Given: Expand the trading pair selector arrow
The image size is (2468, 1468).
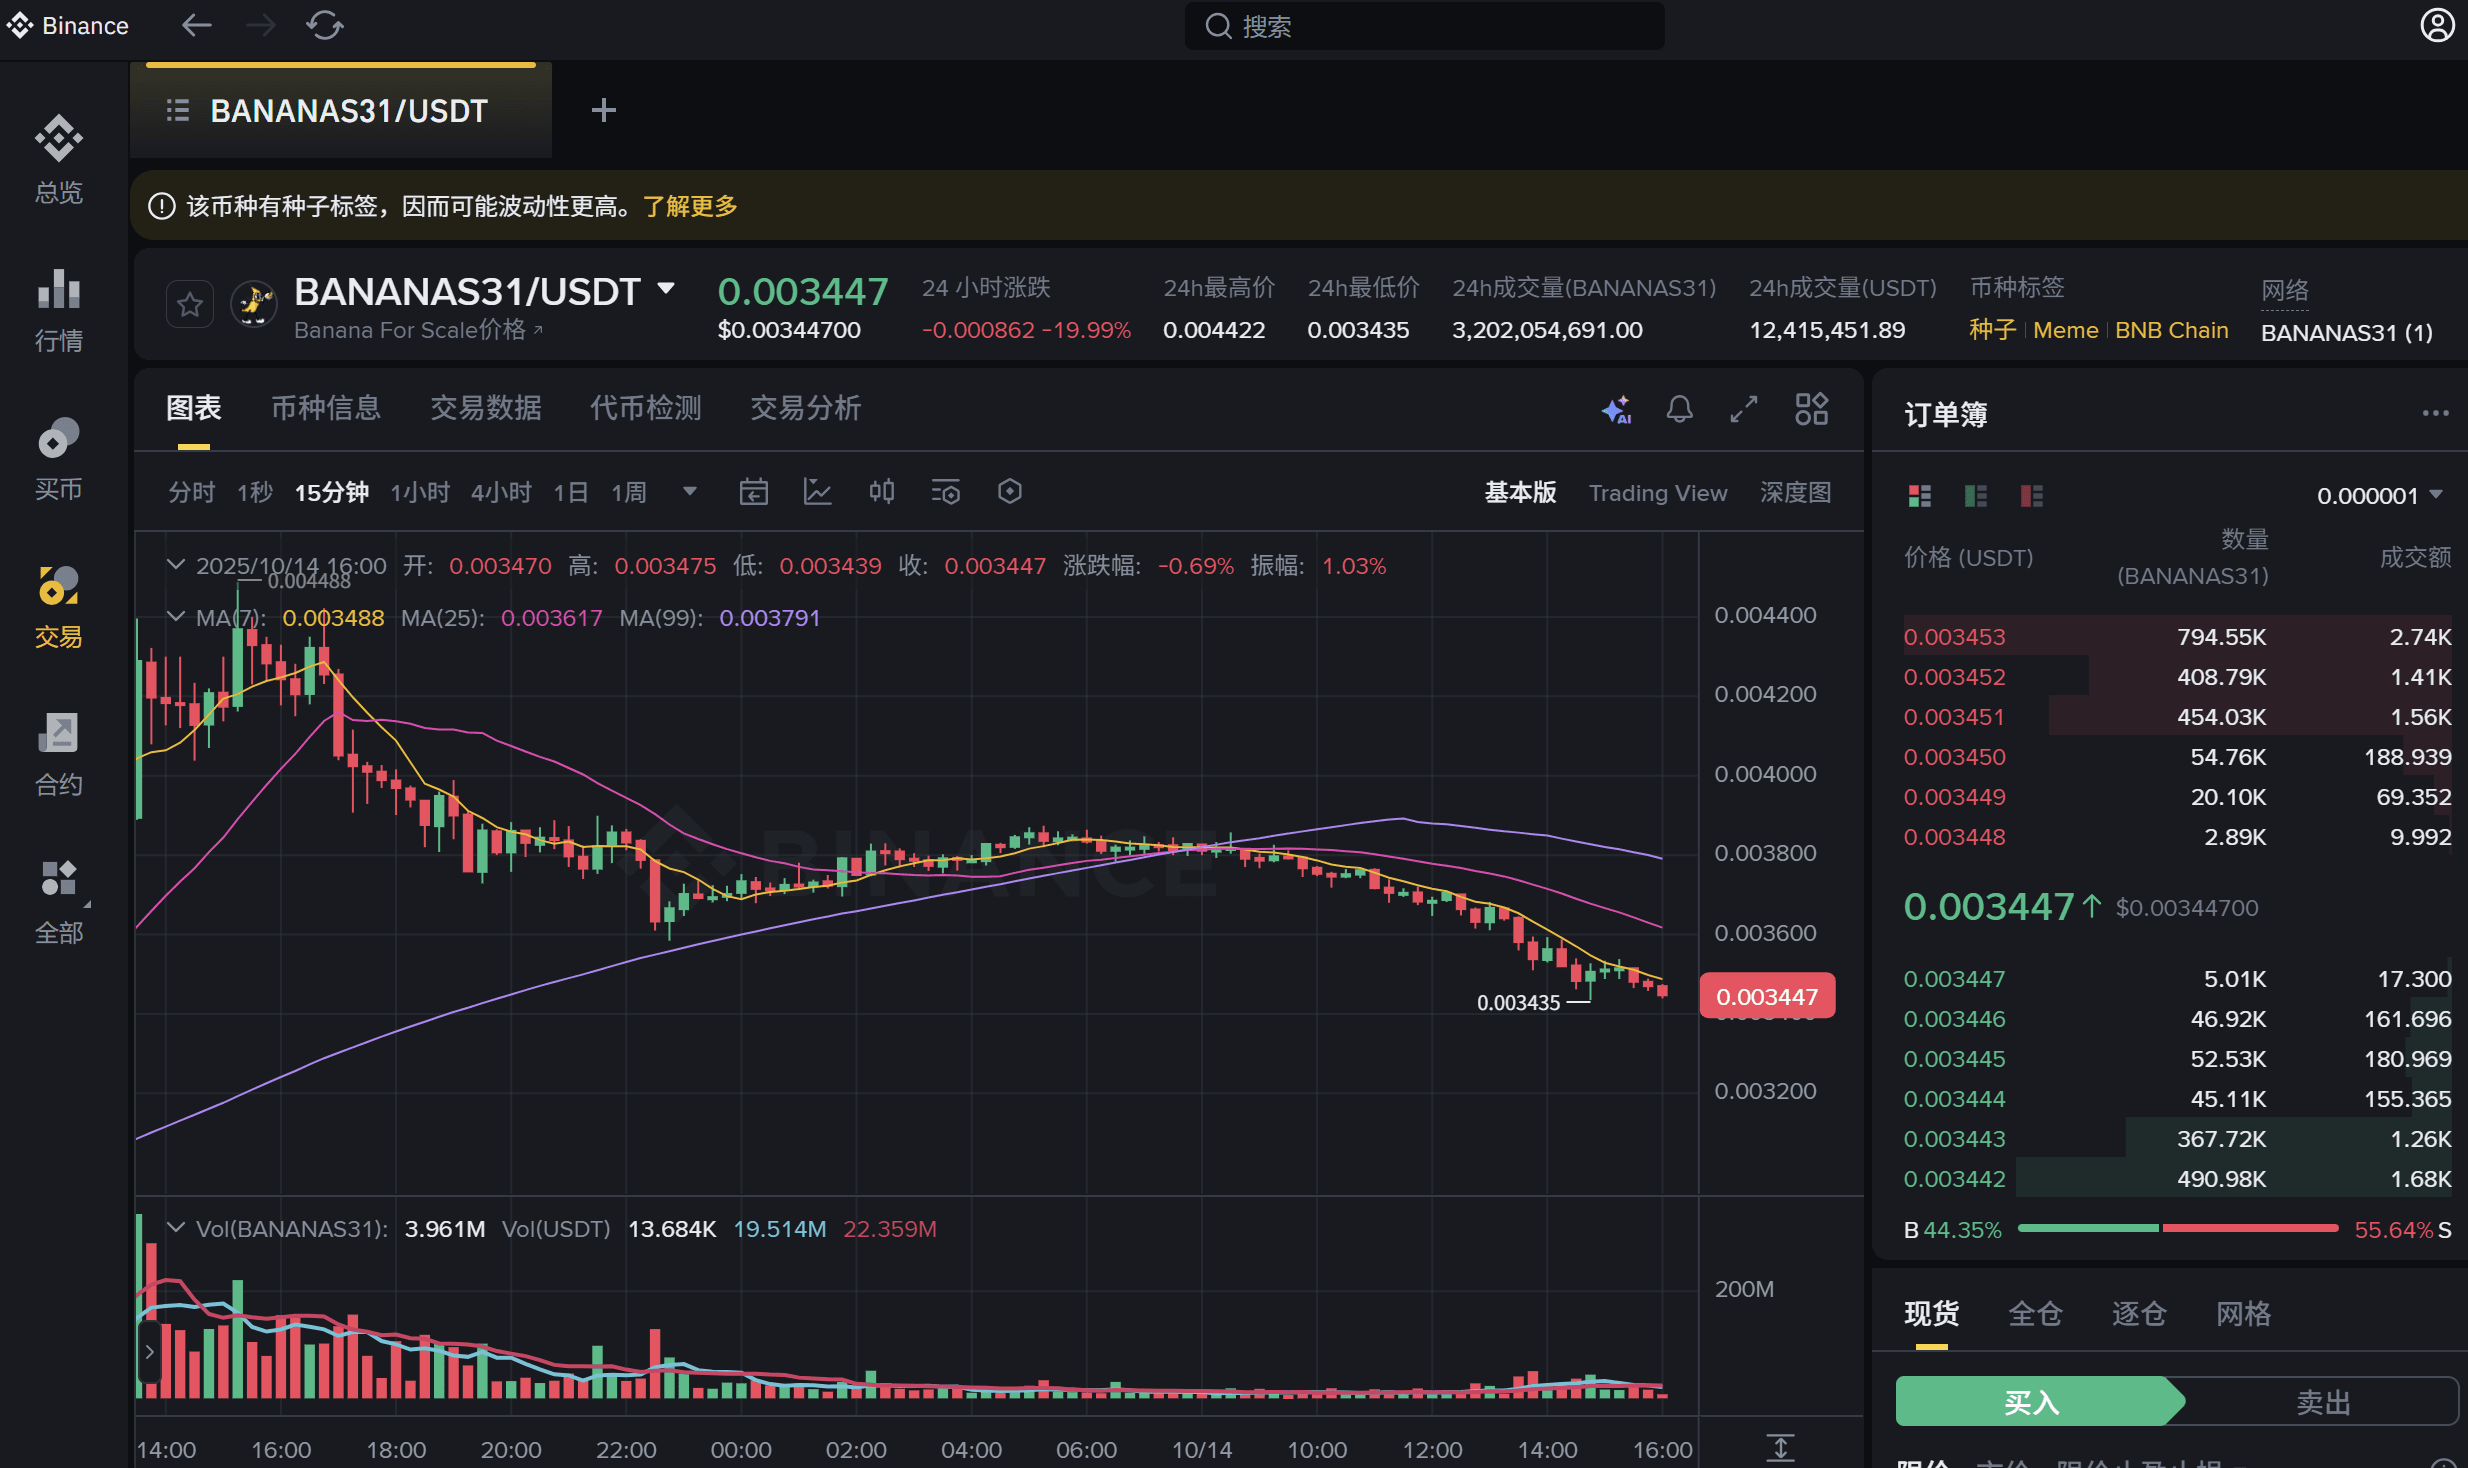Looking at the screenshot, I should pyautogui.click(x=666, y=289).
